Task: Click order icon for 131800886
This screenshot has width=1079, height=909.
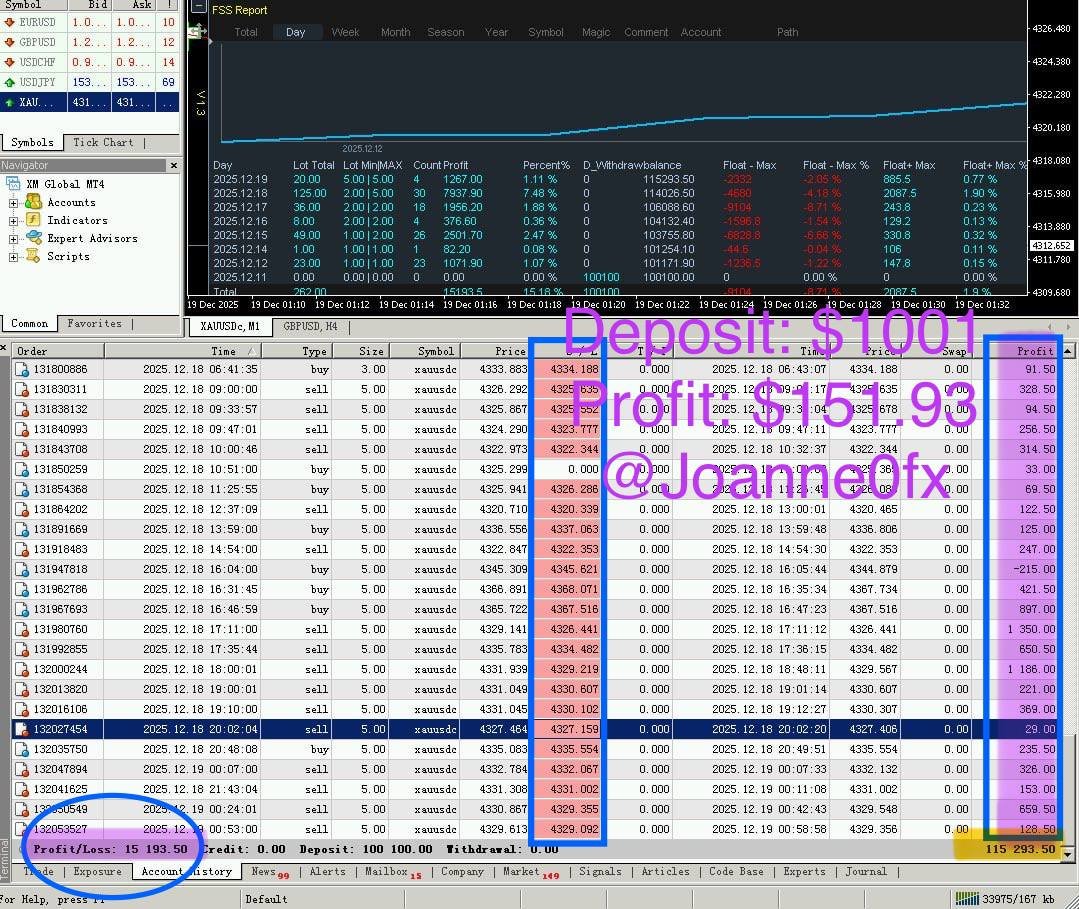Action: (22, 370)
